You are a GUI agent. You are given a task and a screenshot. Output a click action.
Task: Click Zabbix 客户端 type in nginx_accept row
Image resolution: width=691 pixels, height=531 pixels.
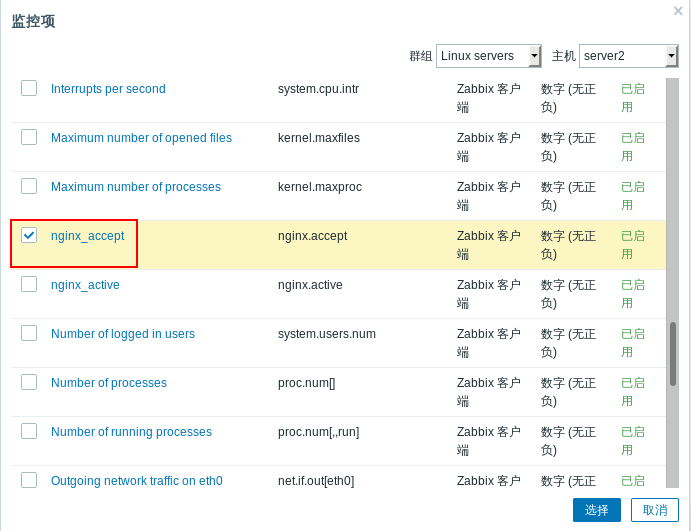pos(489,245)
